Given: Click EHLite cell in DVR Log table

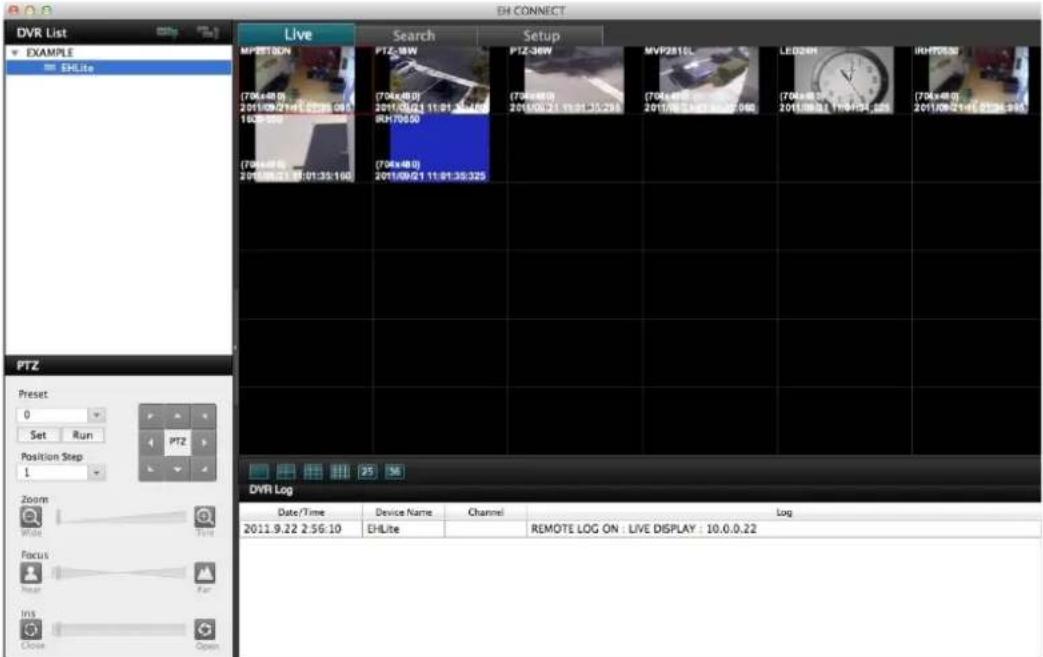Looking at the screenshot, I should tap(404, 529).
